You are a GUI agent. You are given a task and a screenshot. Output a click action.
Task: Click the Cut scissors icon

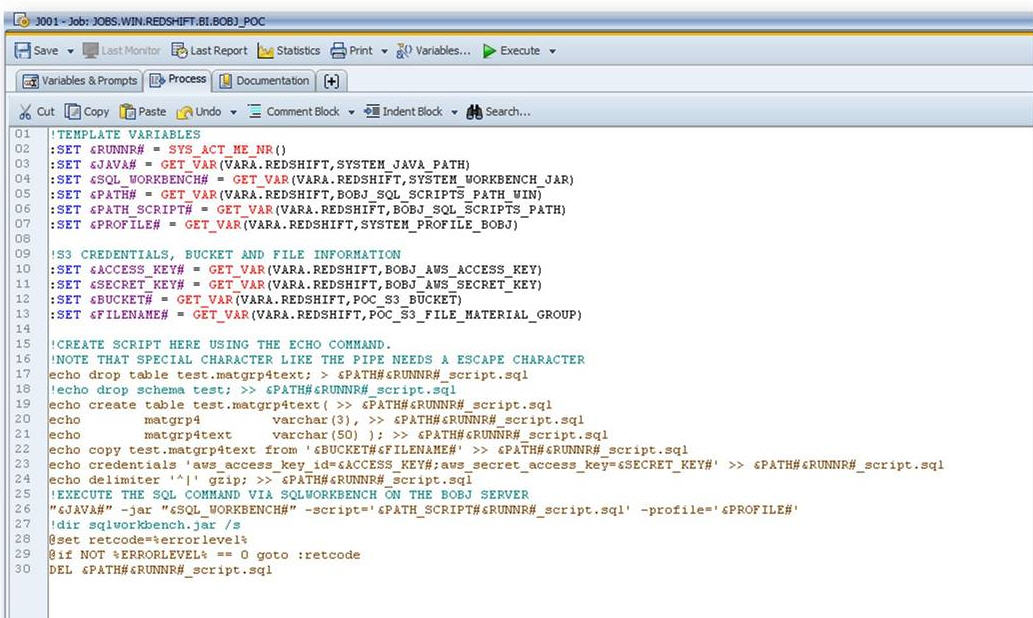[x=25, y=112]
